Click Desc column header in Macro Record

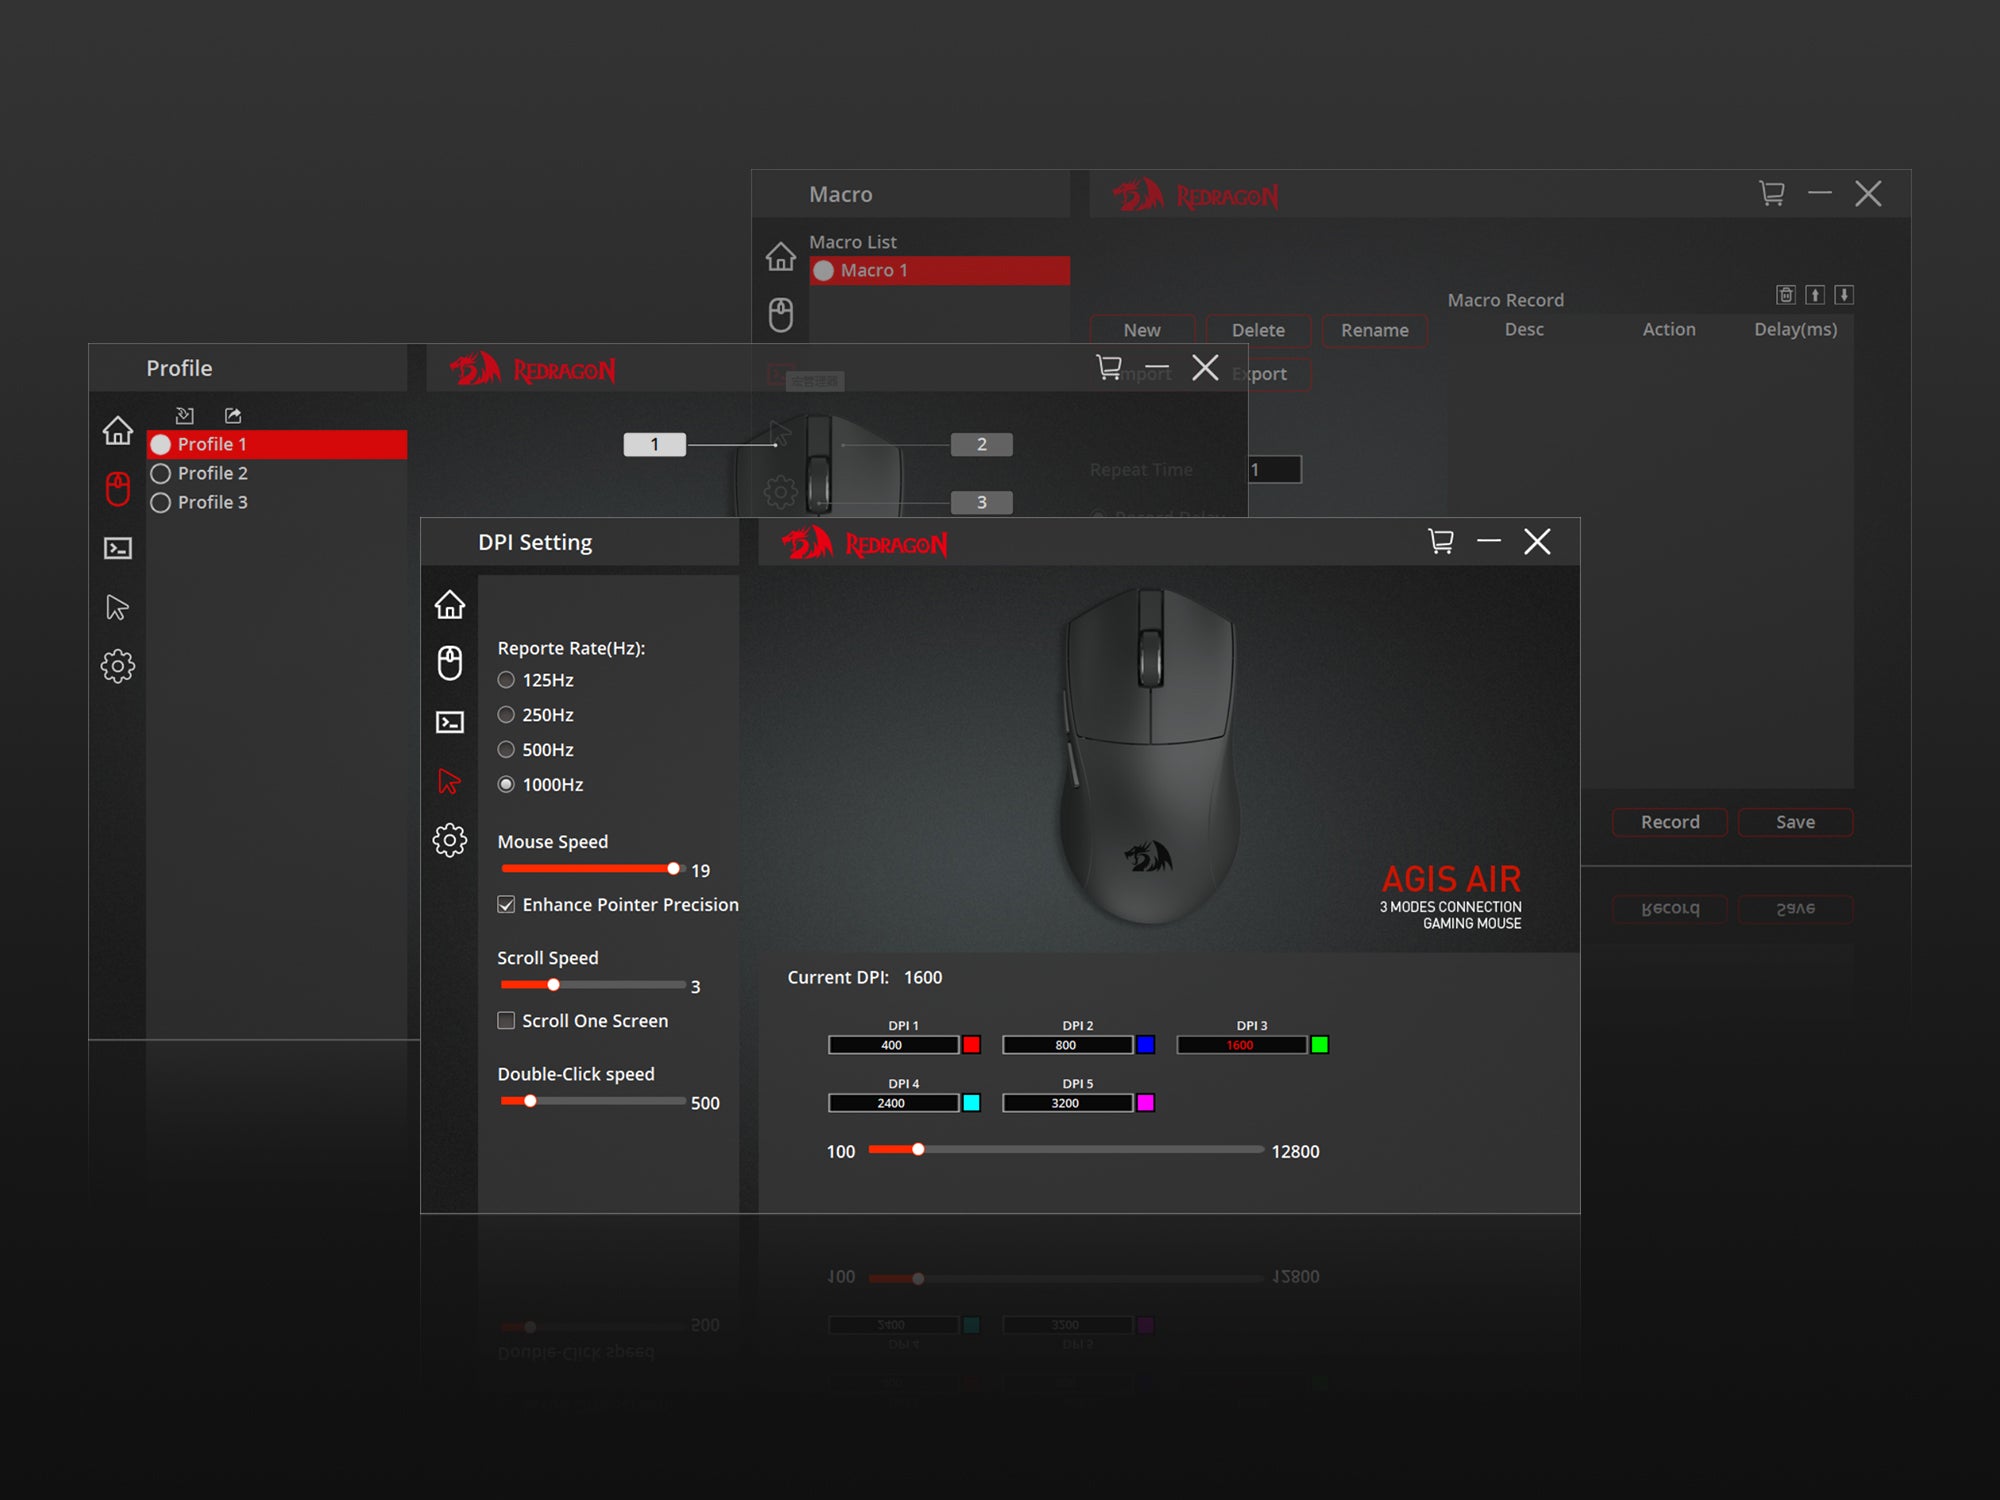1524,329
